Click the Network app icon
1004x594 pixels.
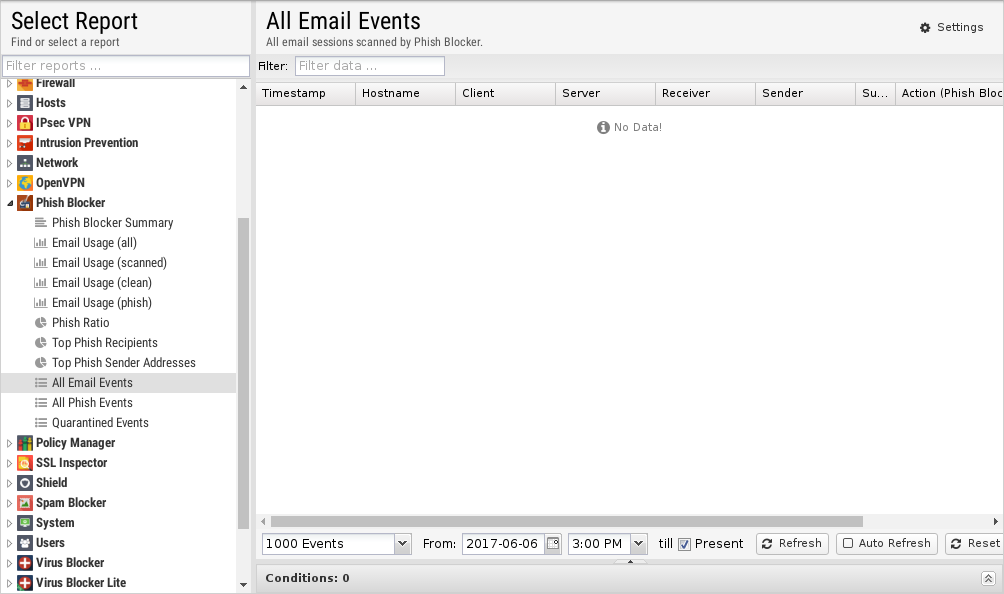[24, 163]
